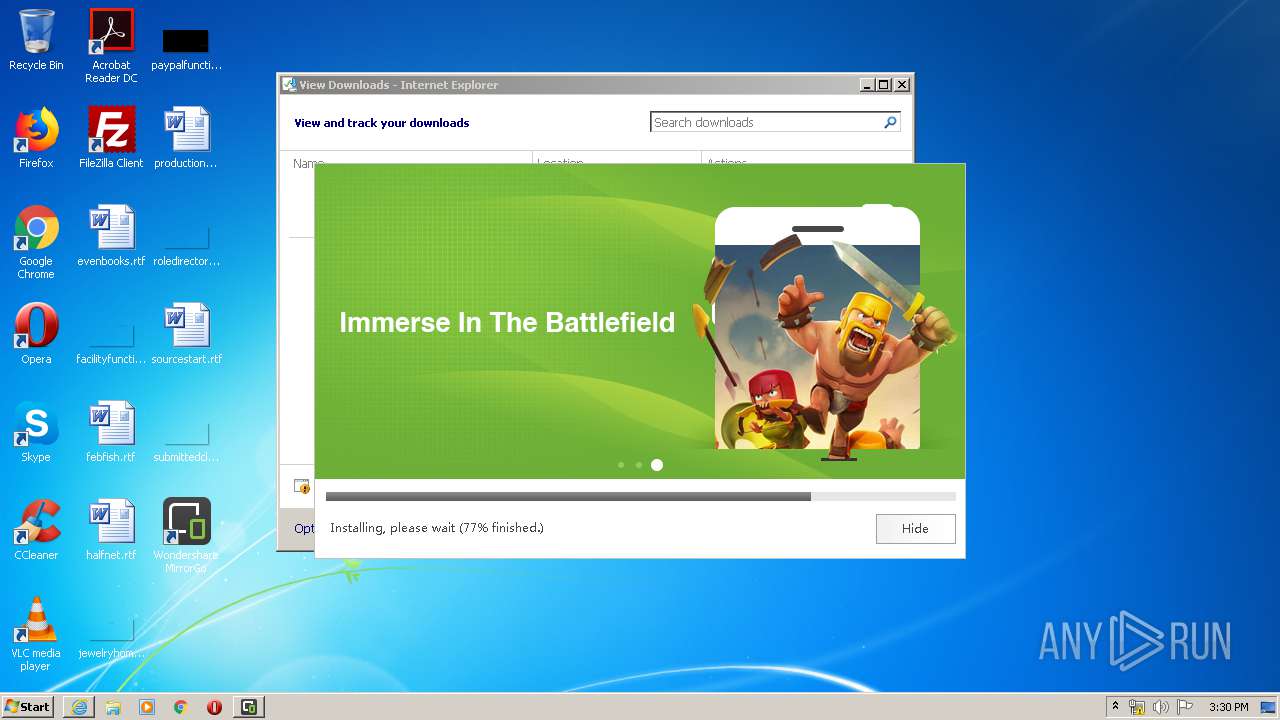Image resolution: width=1280 pixels, height=720 pixels.
Task: Select the second slideshow dot indicator
Action: point(639,465)
